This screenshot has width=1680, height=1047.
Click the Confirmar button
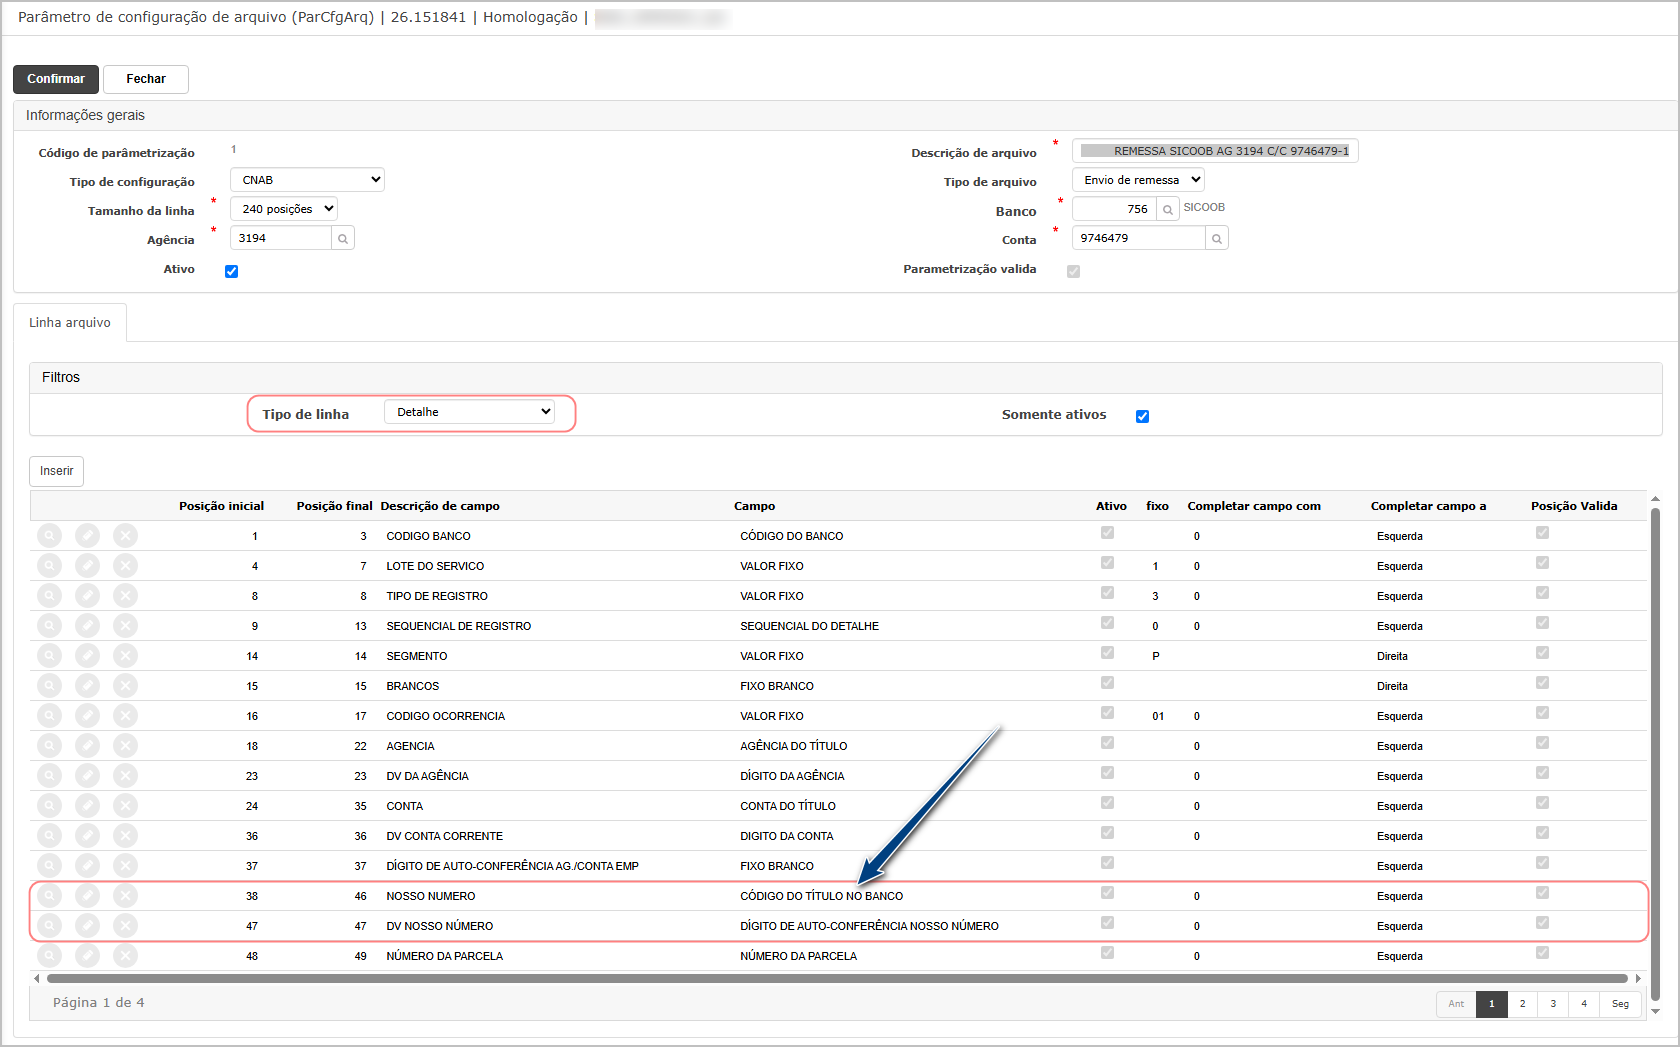point(56,79)
